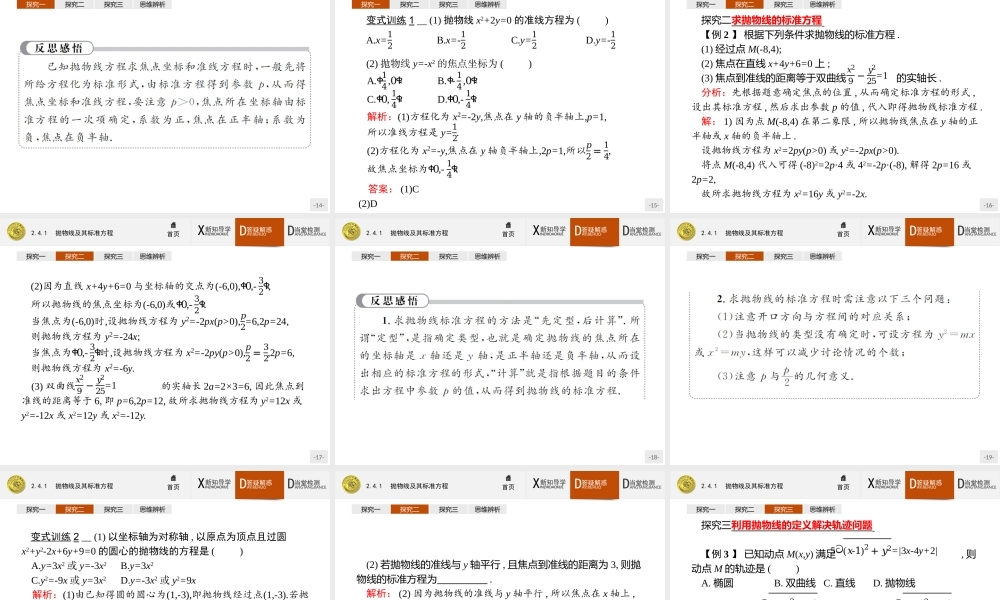
Task: Click the gold emblem on the 例3 slide
Action: click(686, 485)
